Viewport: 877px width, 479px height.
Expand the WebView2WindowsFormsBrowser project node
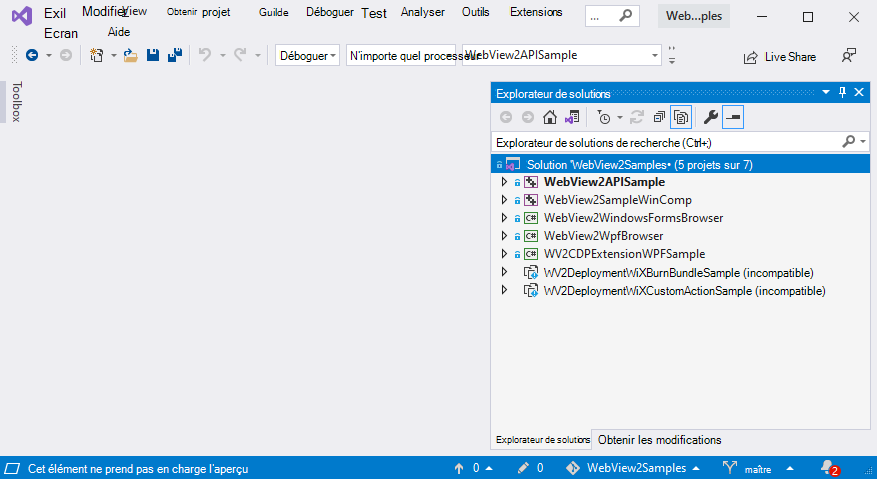coord(504,218)
